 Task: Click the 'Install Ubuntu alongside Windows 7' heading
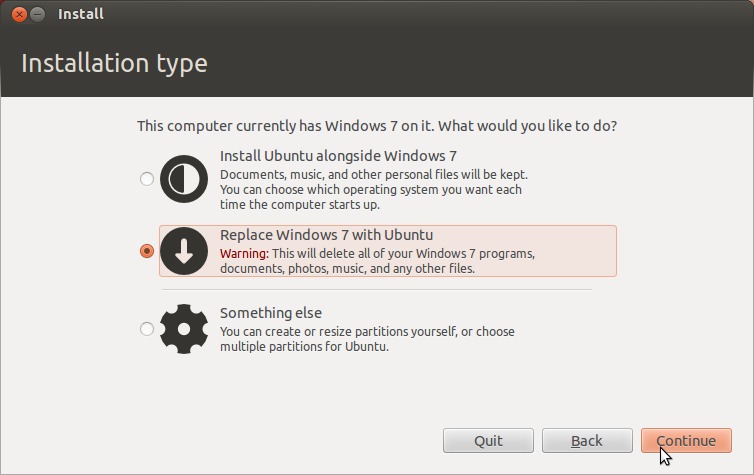pos(338,156)
